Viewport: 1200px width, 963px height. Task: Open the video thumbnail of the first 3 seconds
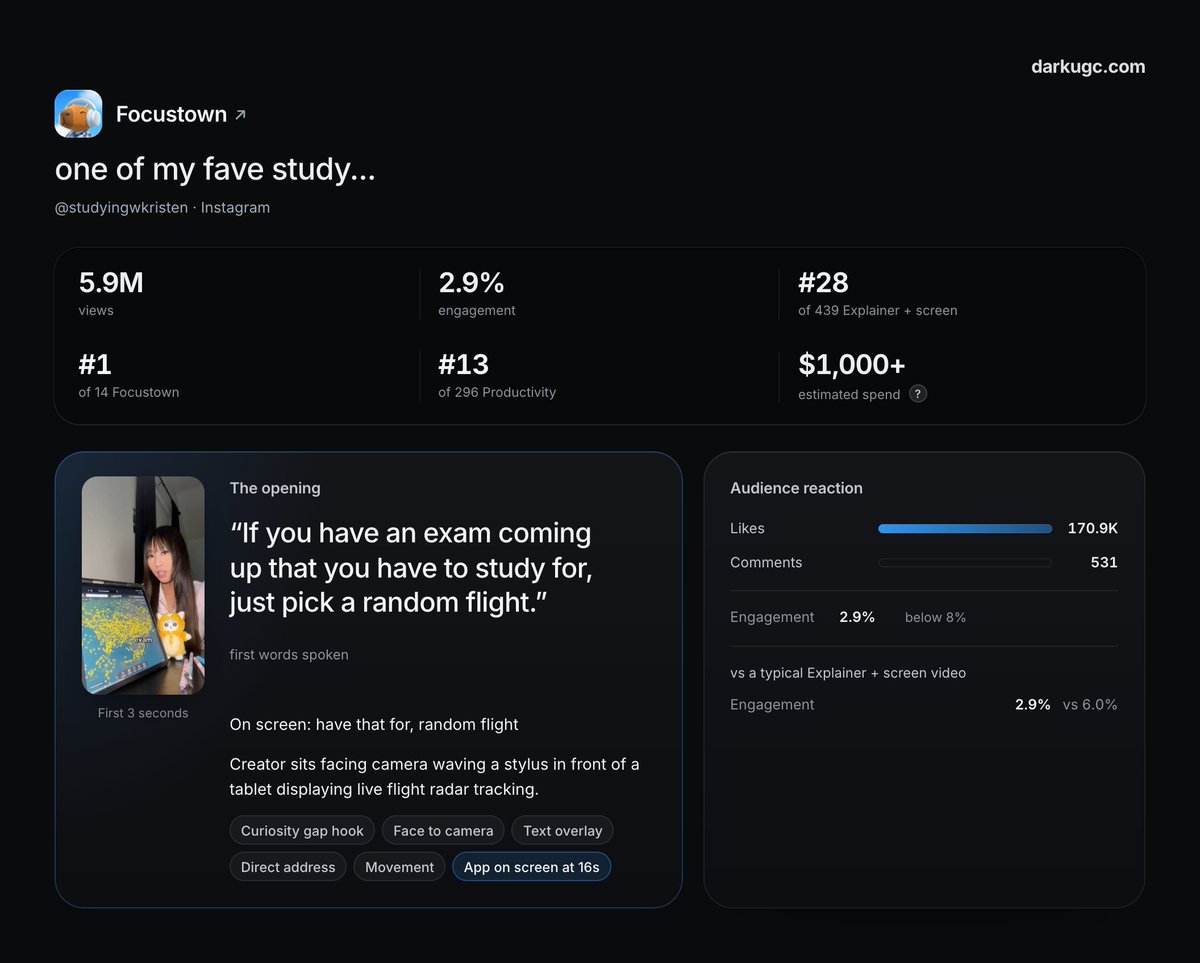tap(143, 585)
